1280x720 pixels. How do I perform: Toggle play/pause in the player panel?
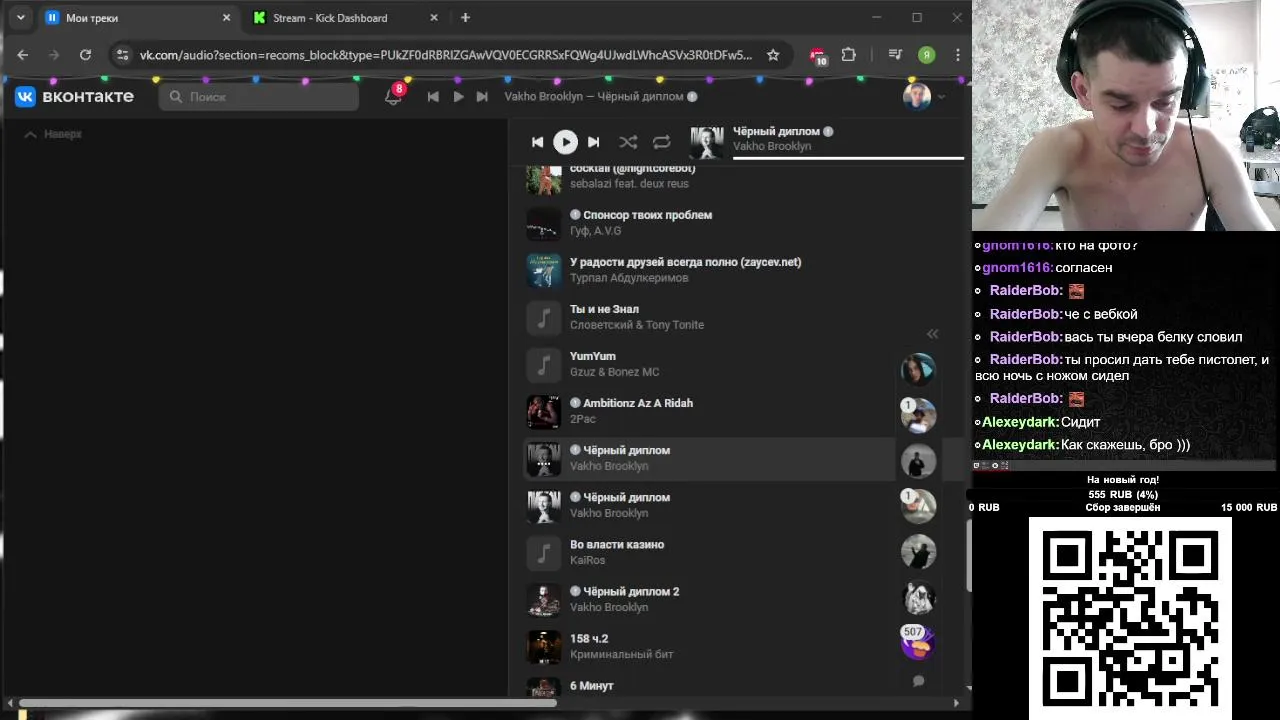pyautogui.click(x=565, y=142)
